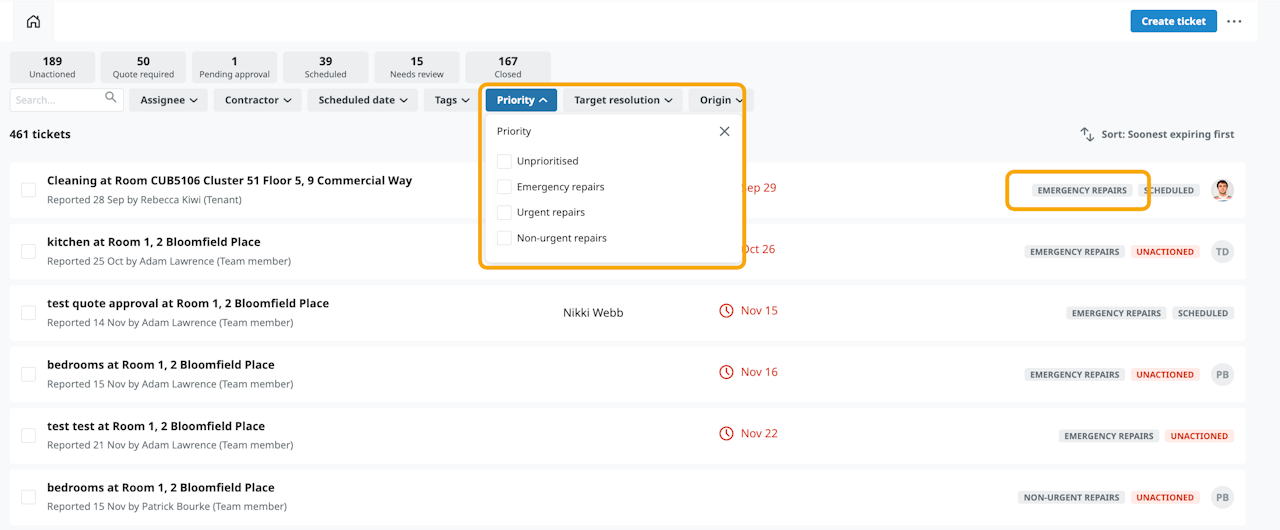
Task: Open the Contractor filter dropdown
Action: [258, 100]
